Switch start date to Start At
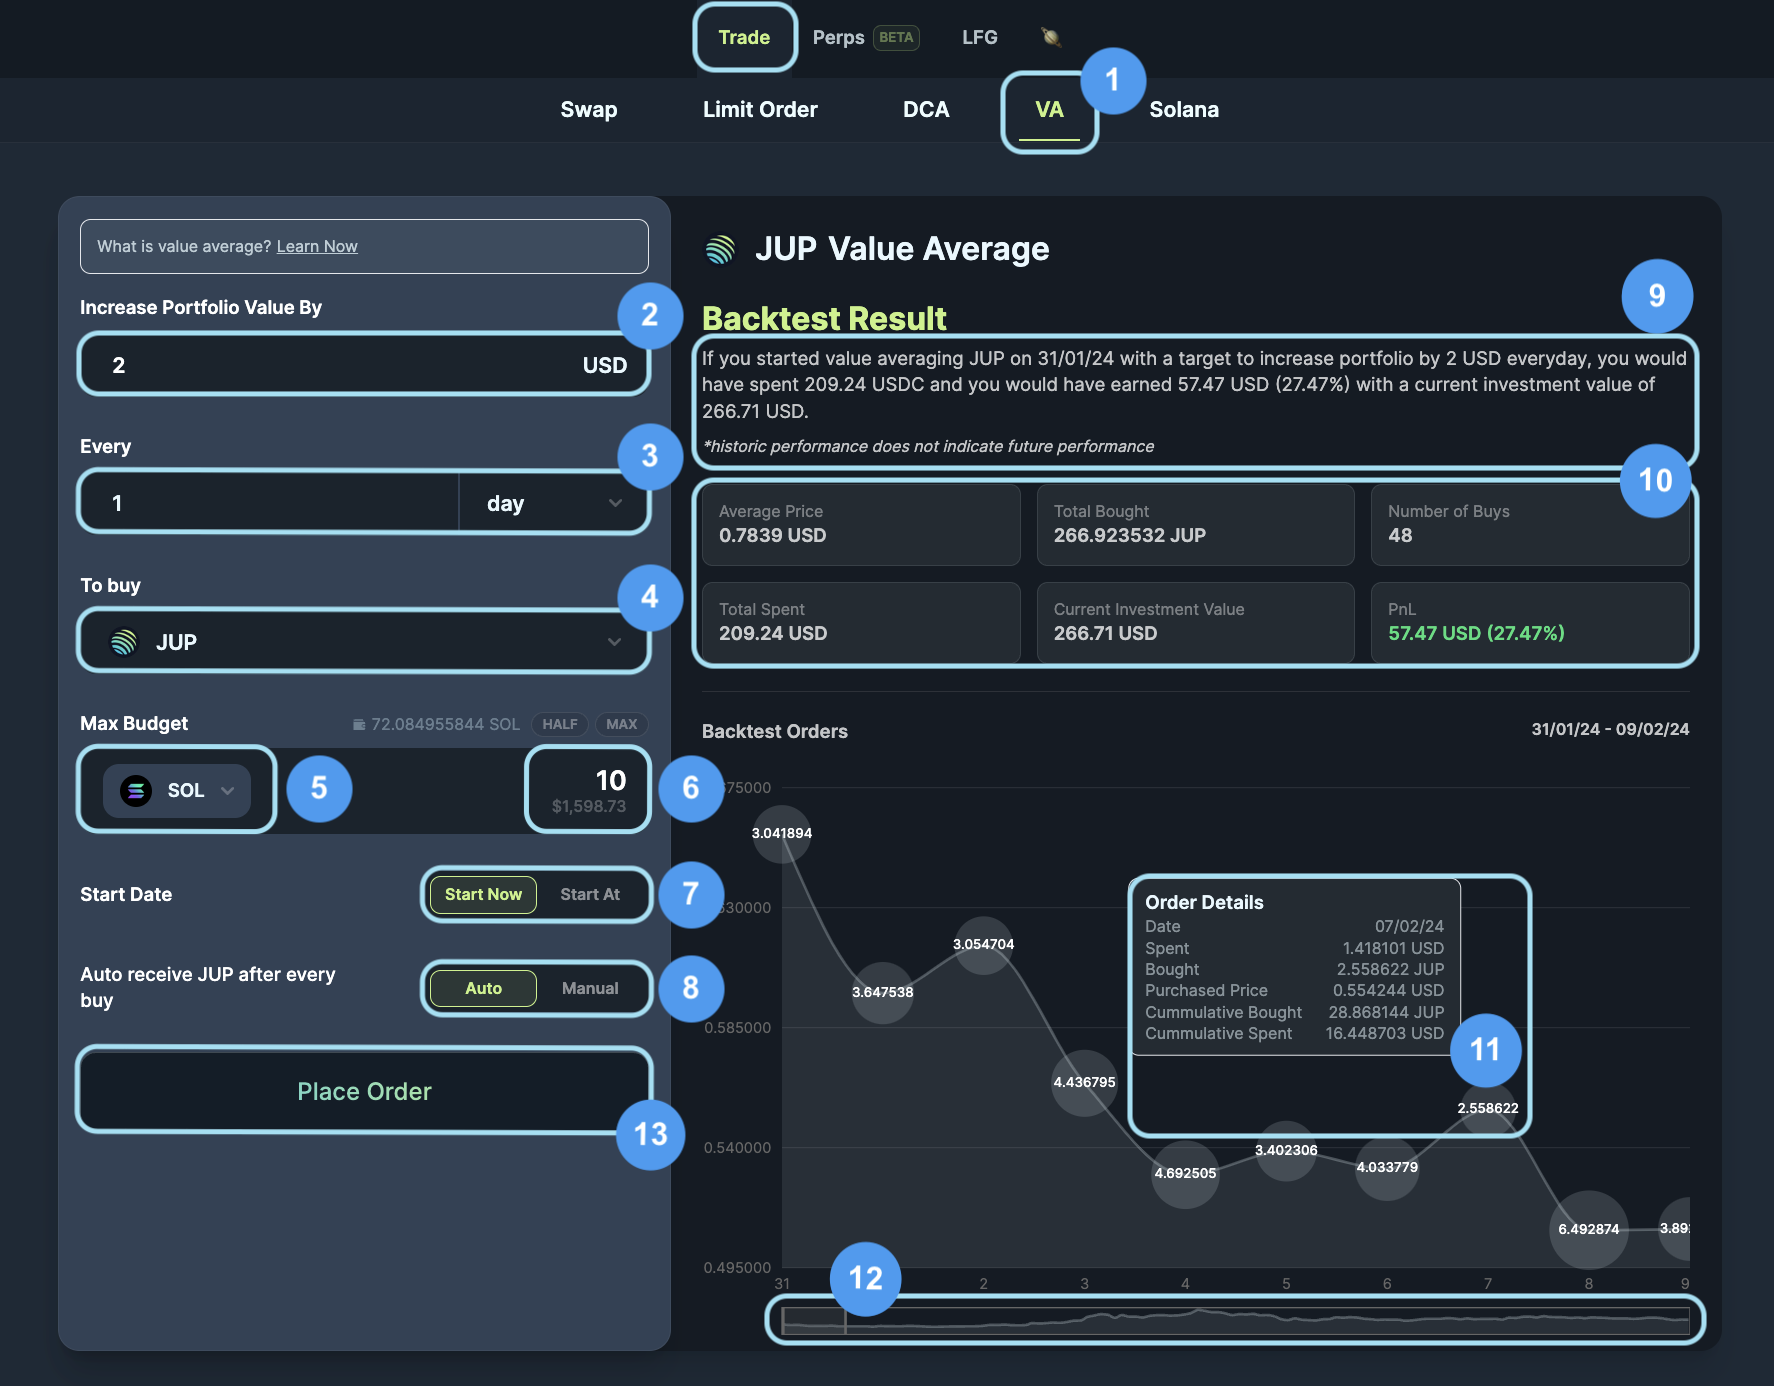 click(590, 894)
